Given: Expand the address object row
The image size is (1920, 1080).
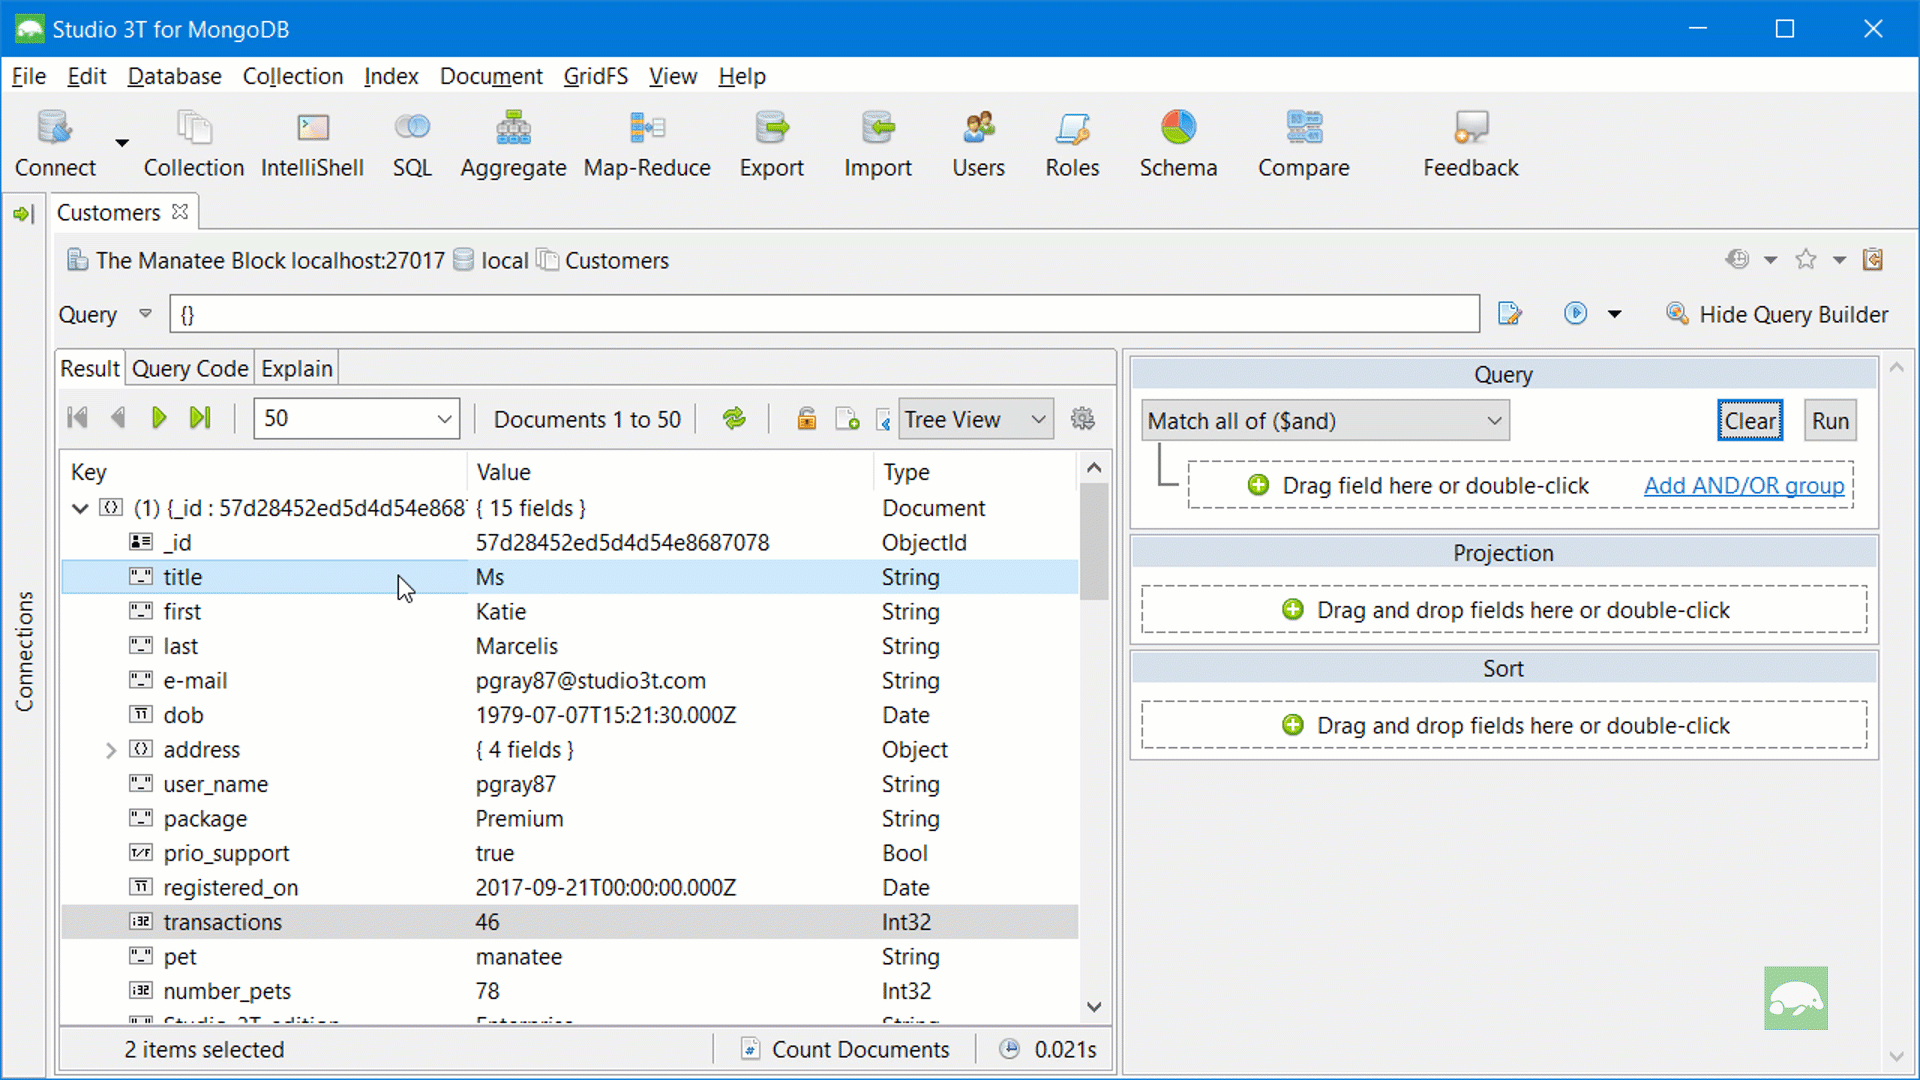Looking at the screenshot, I should click(111, 750).
